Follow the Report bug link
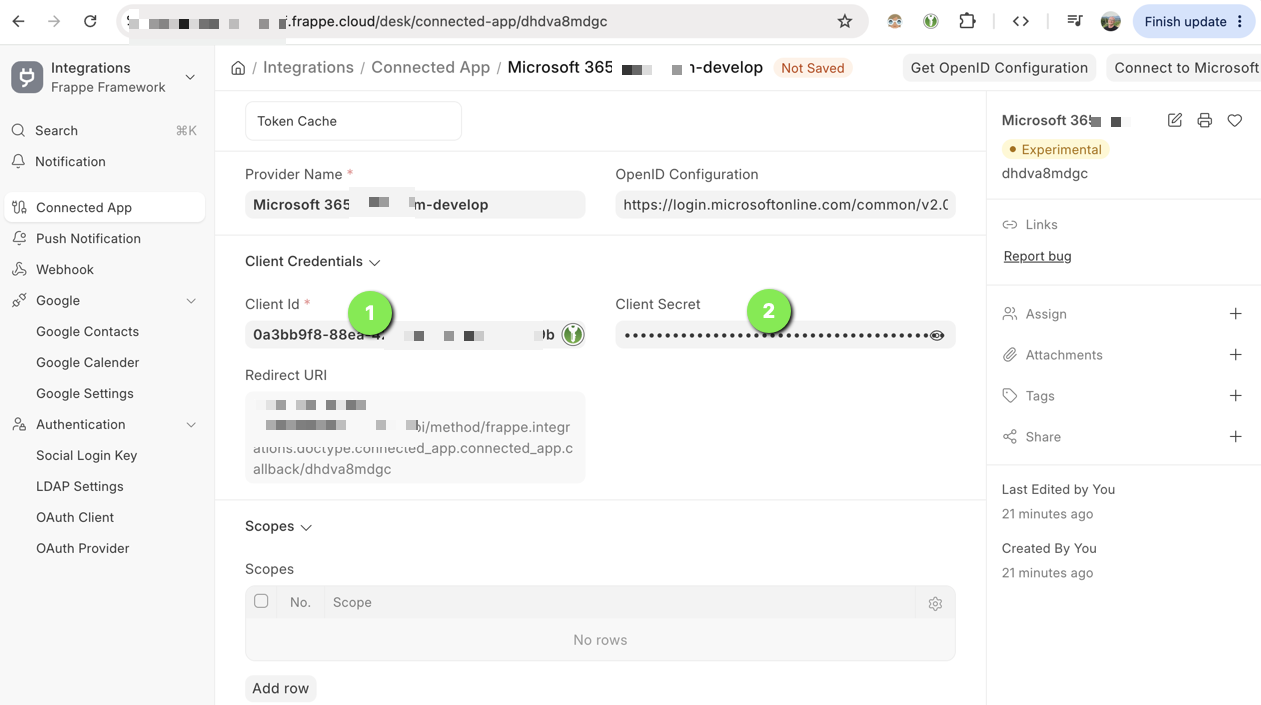Screen dimensions: 1261x705 coord(1037,257)
